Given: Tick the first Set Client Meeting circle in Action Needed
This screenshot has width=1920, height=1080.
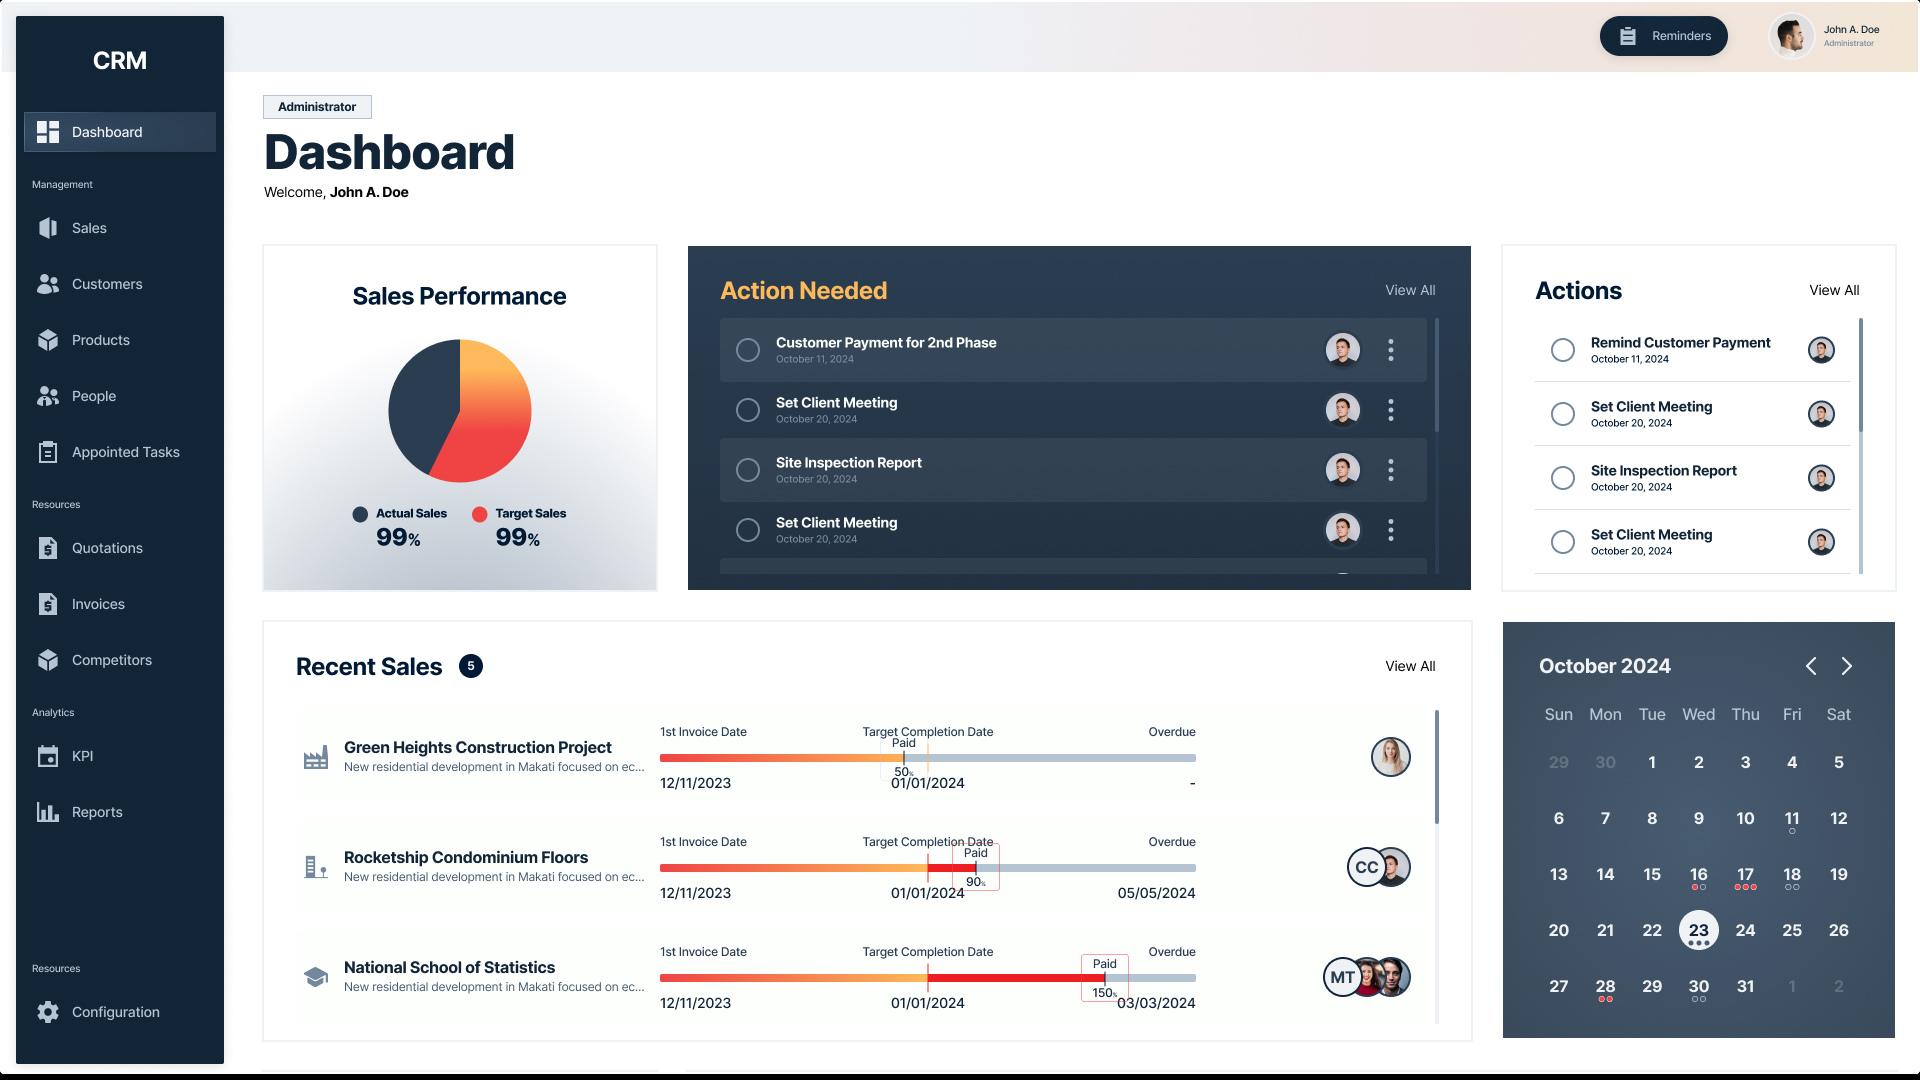Looking at the screenshot, I should coord(748,410).
